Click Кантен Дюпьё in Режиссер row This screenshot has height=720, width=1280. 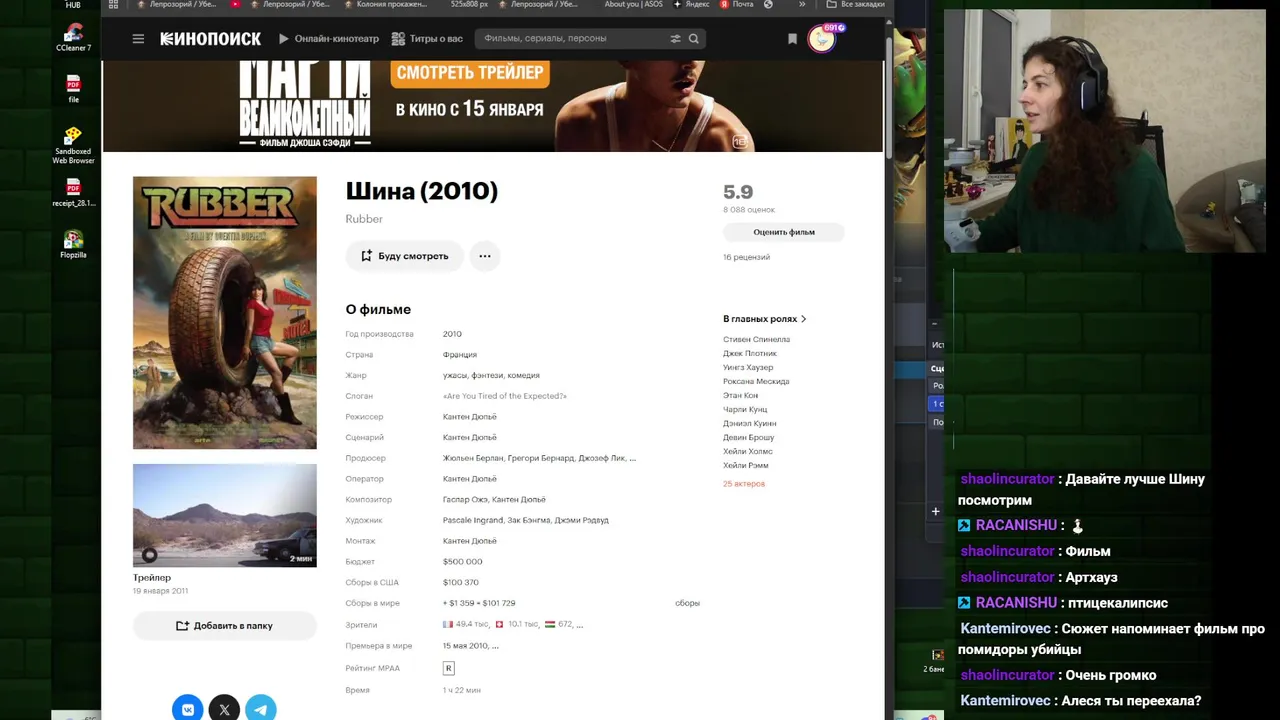coord(470,417)
